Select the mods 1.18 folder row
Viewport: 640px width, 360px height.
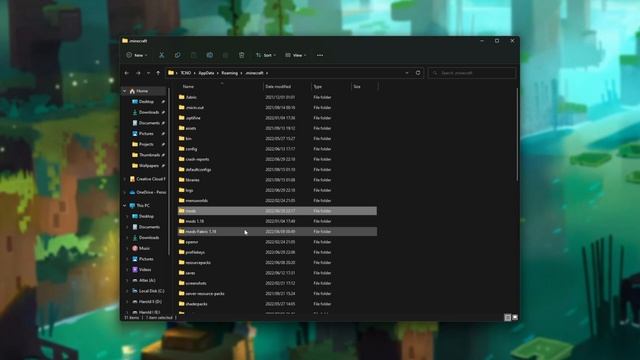pyautogui.click(x=277, y=221)
